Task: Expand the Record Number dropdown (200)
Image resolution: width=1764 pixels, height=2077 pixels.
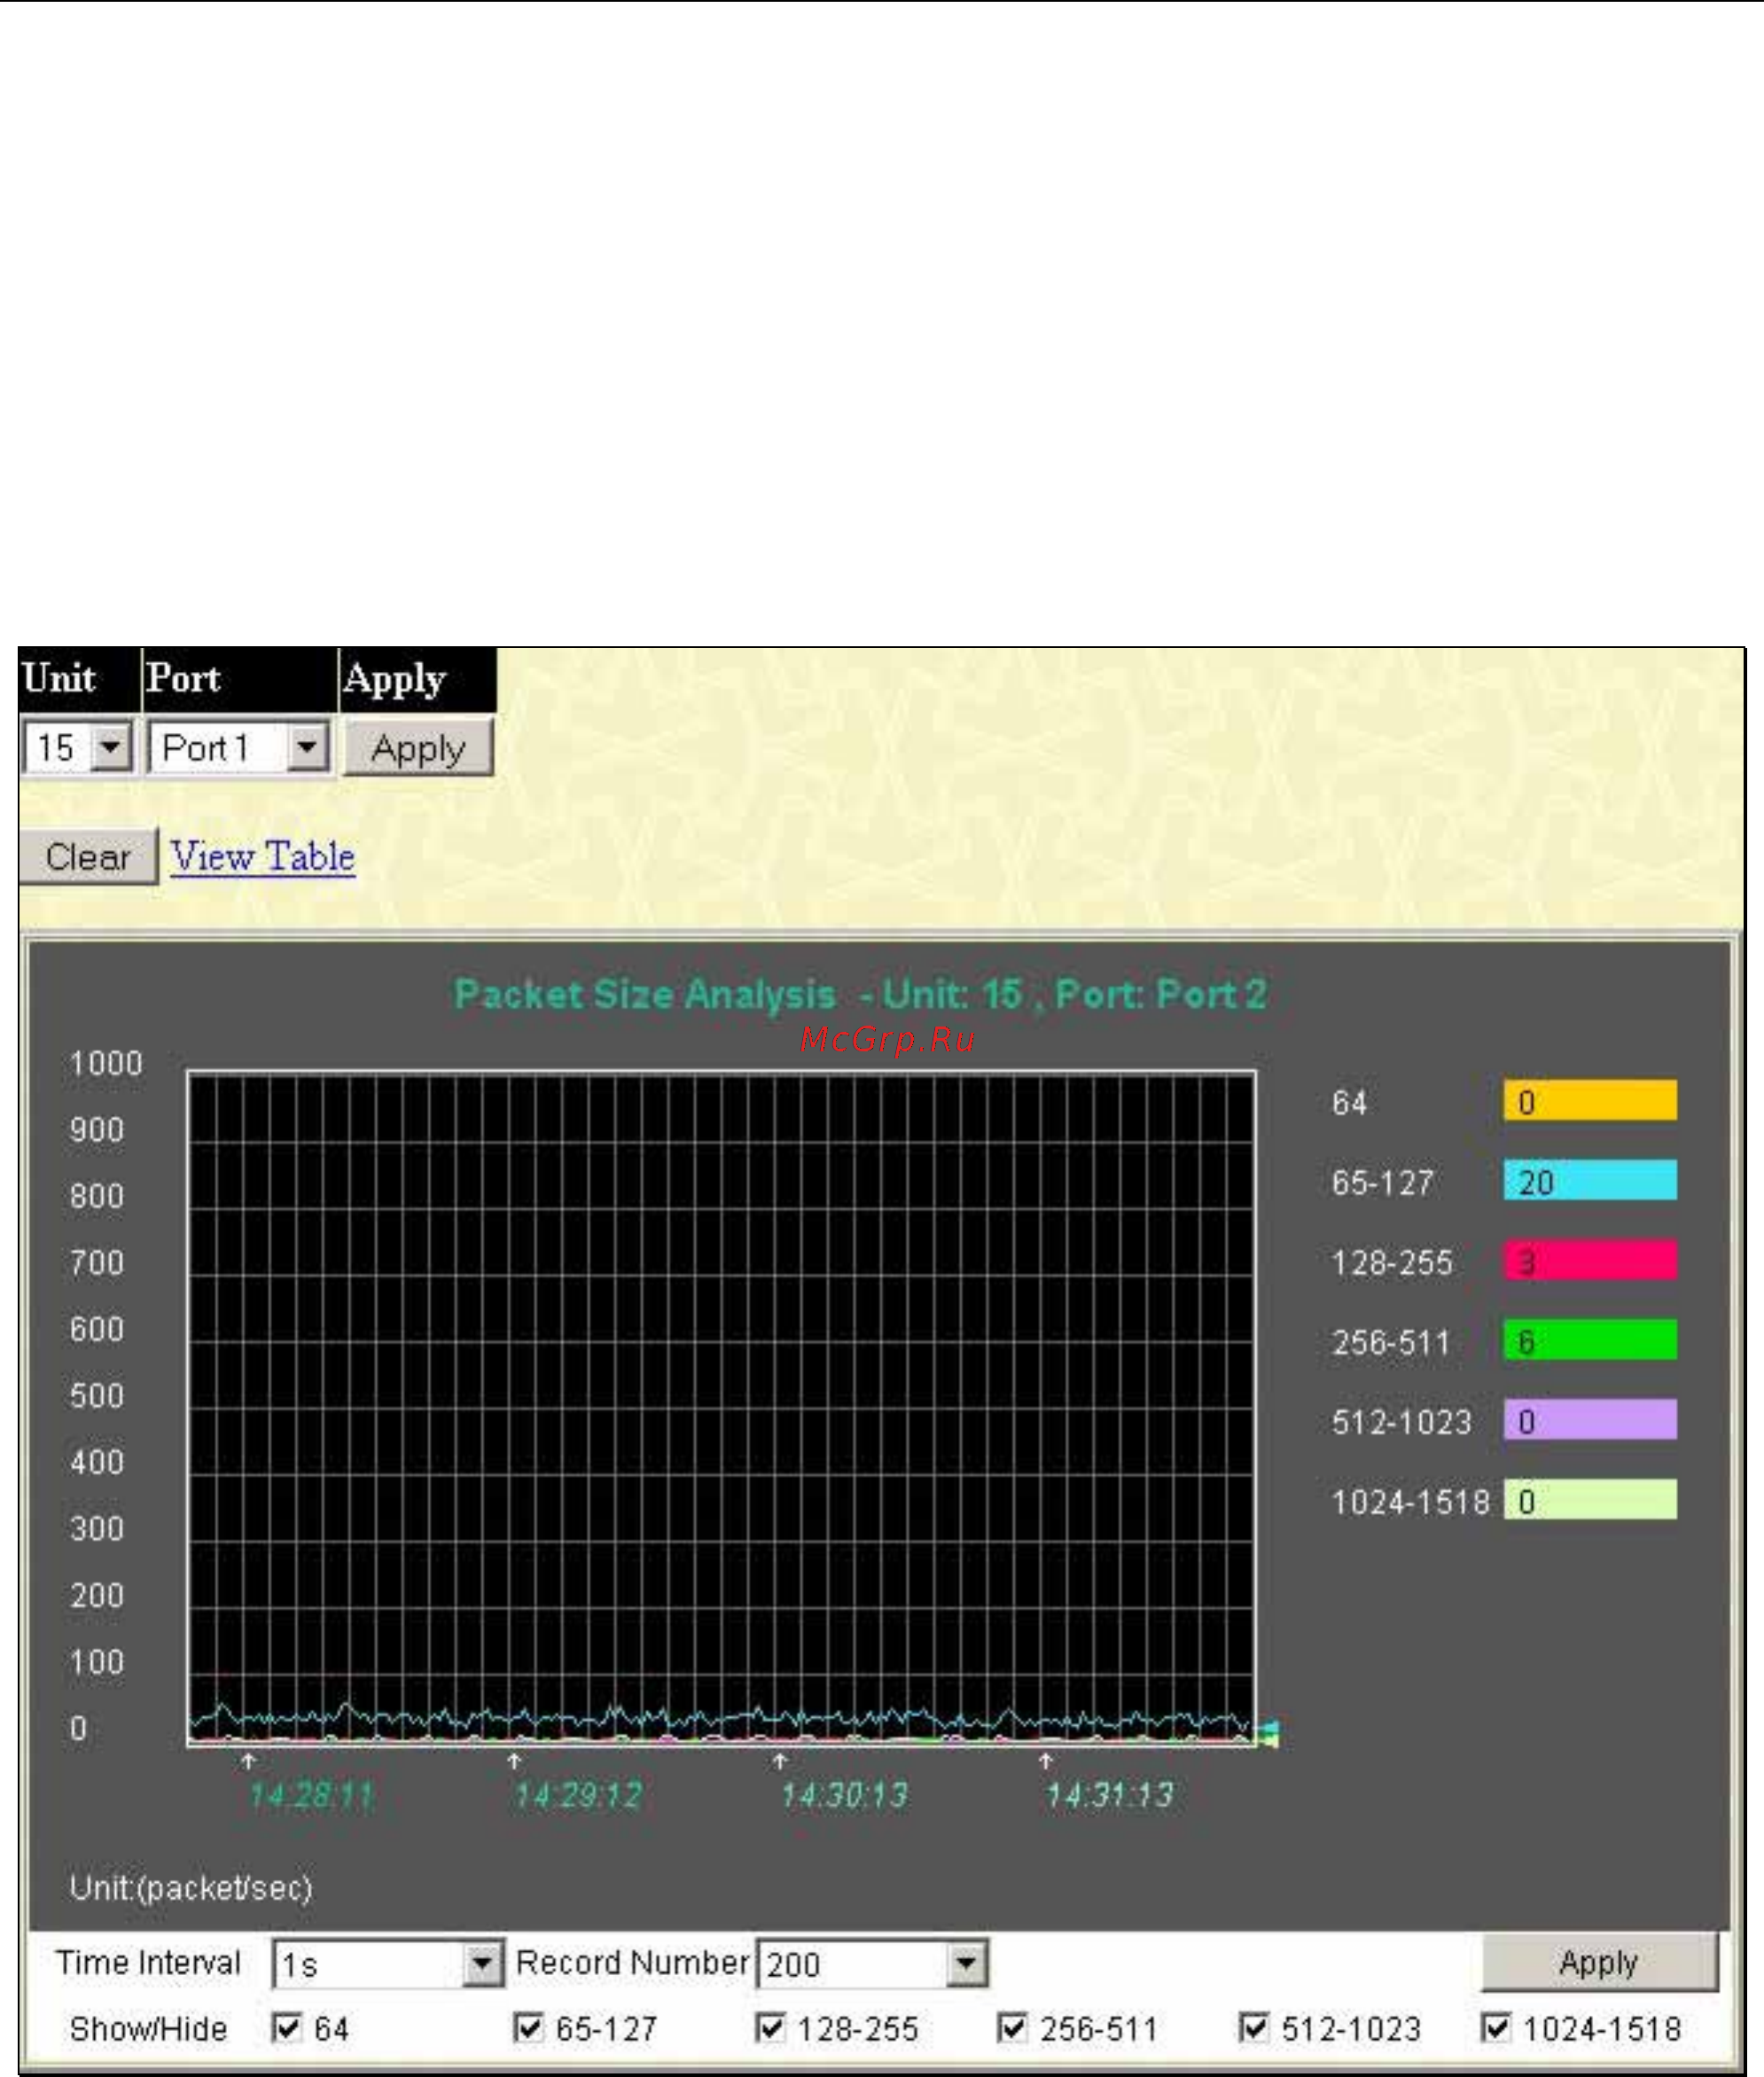Action: click(872, 1964)
